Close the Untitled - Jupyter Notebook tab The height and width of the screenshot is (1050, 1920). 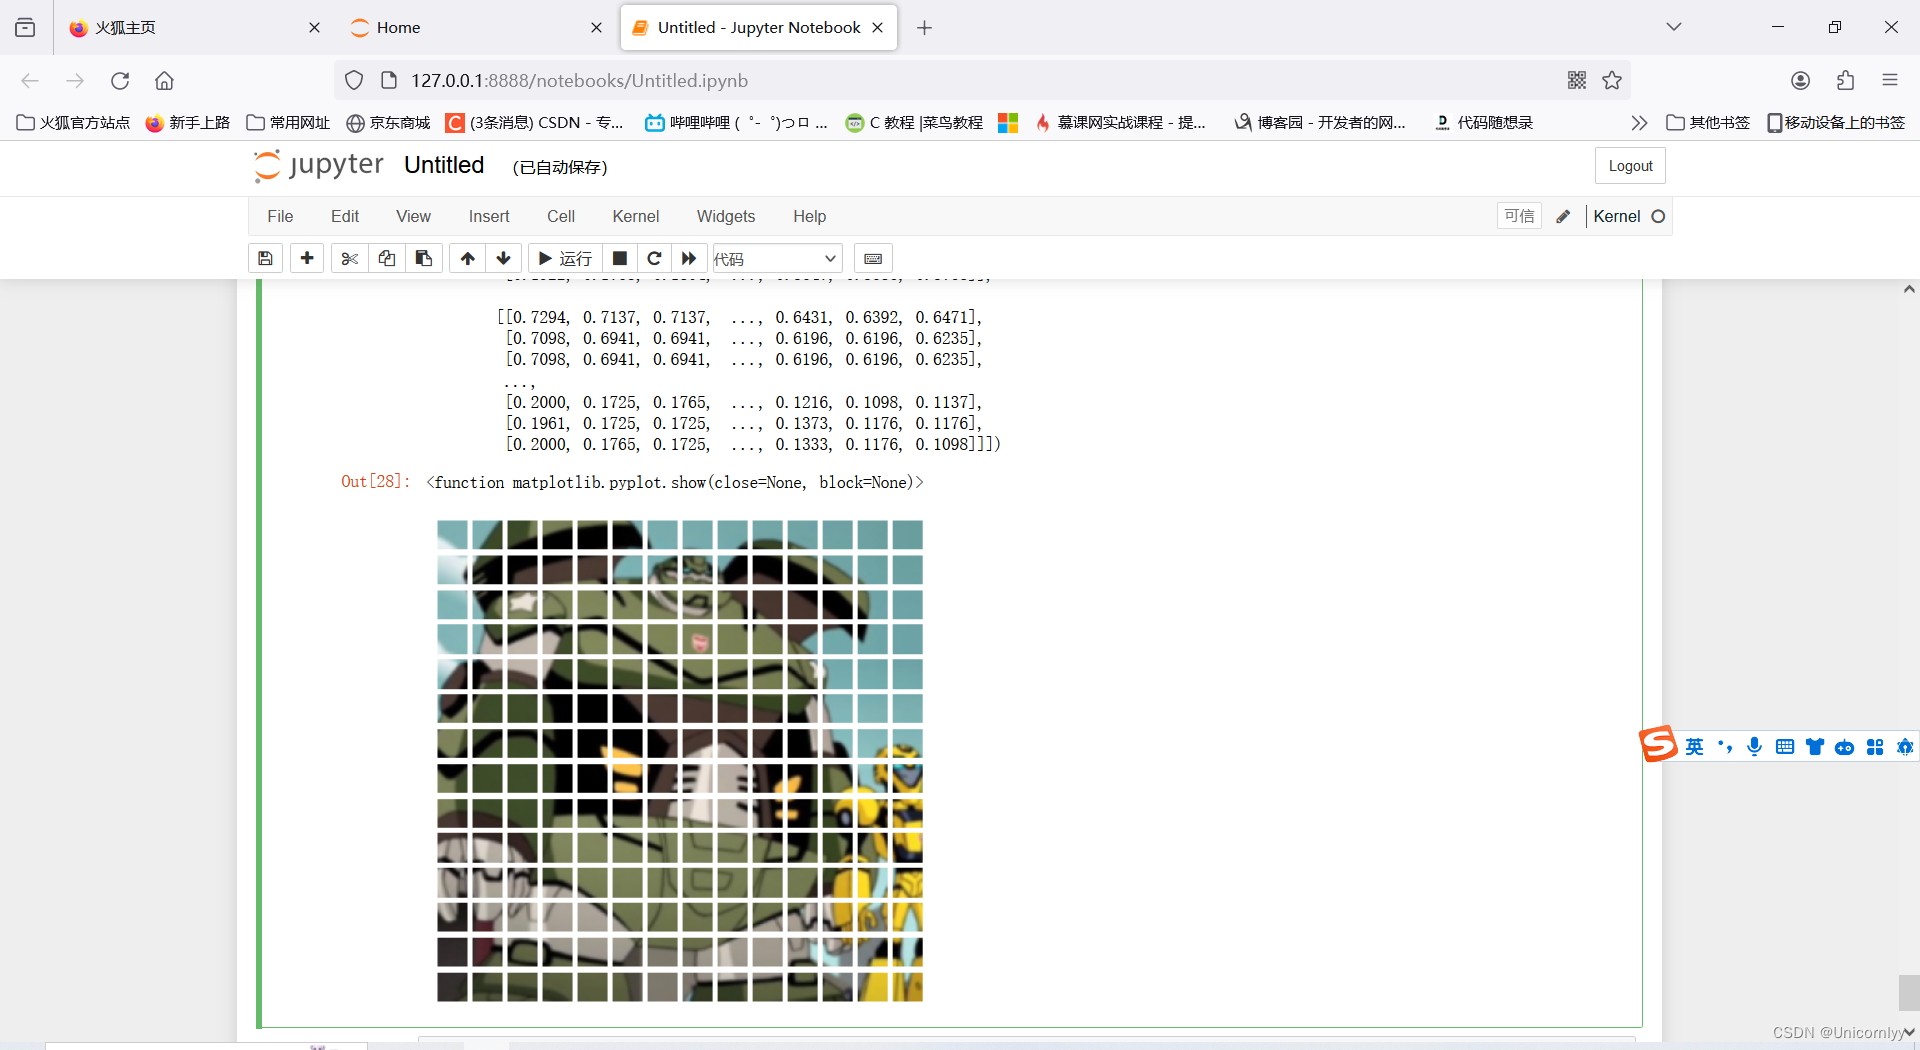(x=878, y=27)
